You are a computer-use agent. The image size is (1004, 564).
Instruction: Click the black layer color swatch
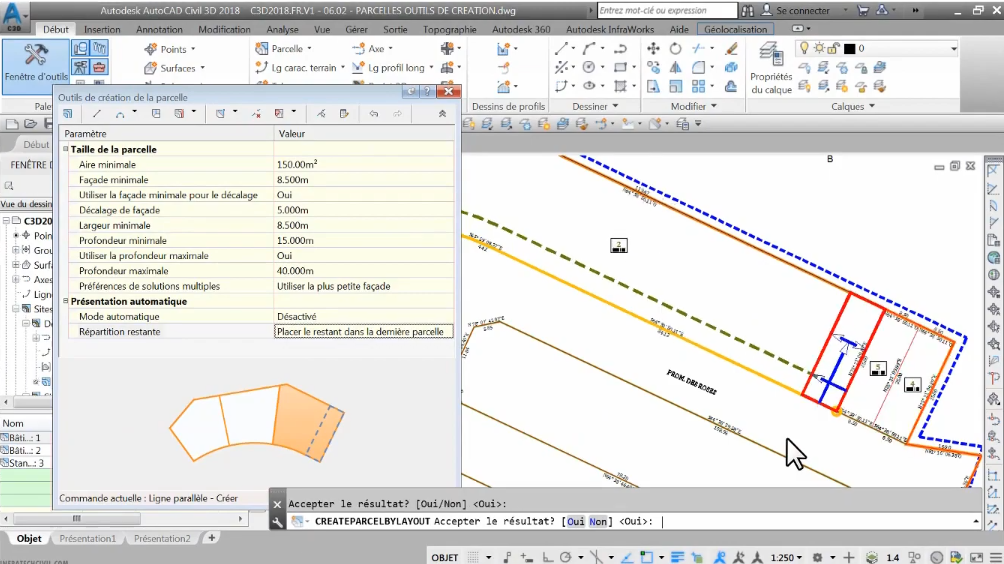[x=850, y=48]
